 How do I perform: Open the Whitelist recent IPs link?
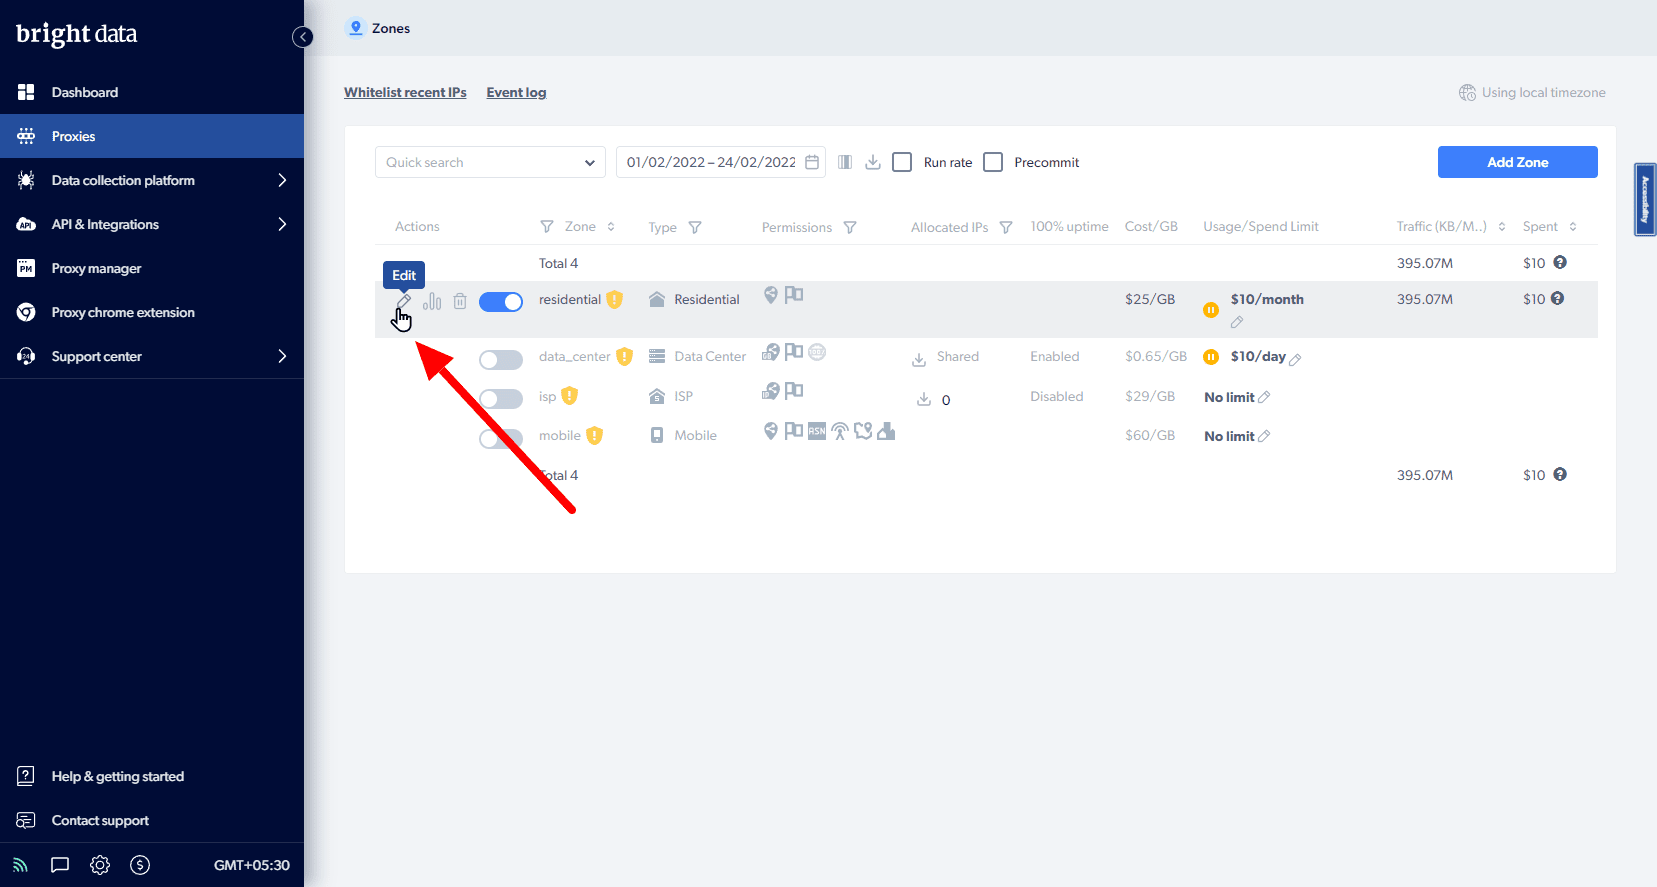(405, 92)
